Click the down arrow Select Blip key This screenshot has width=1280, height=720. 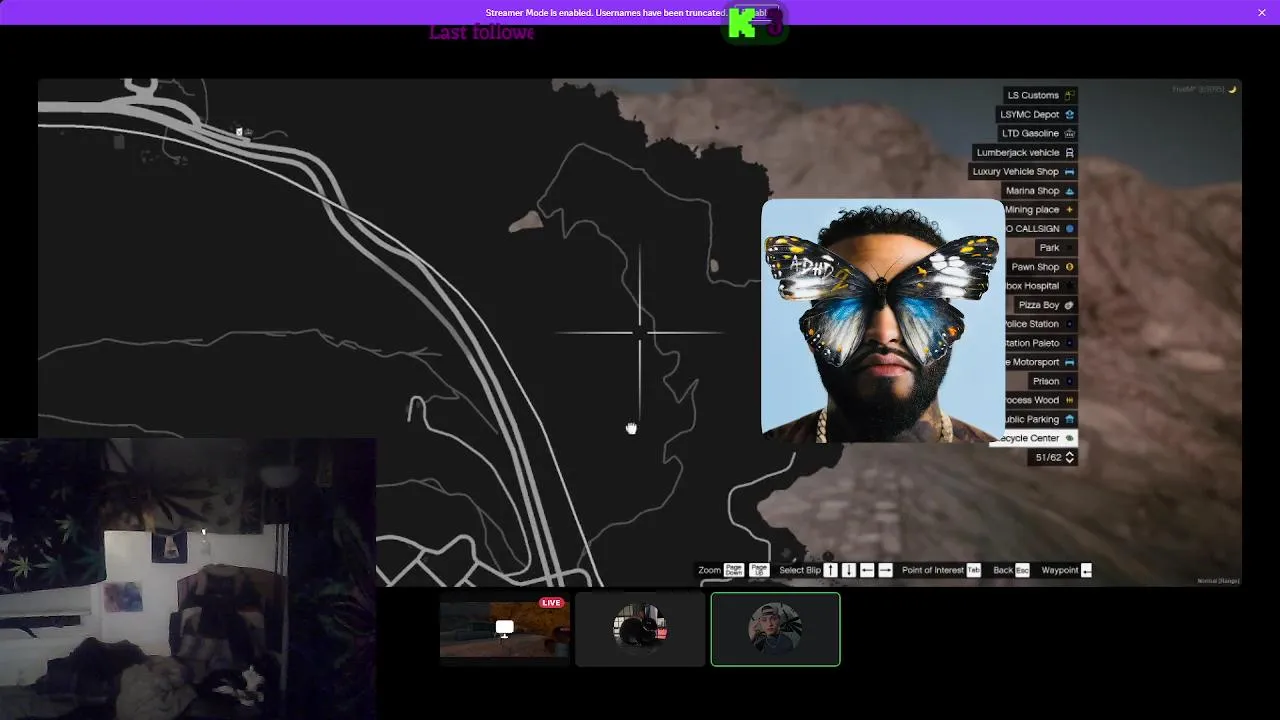(x=848, y=570)
